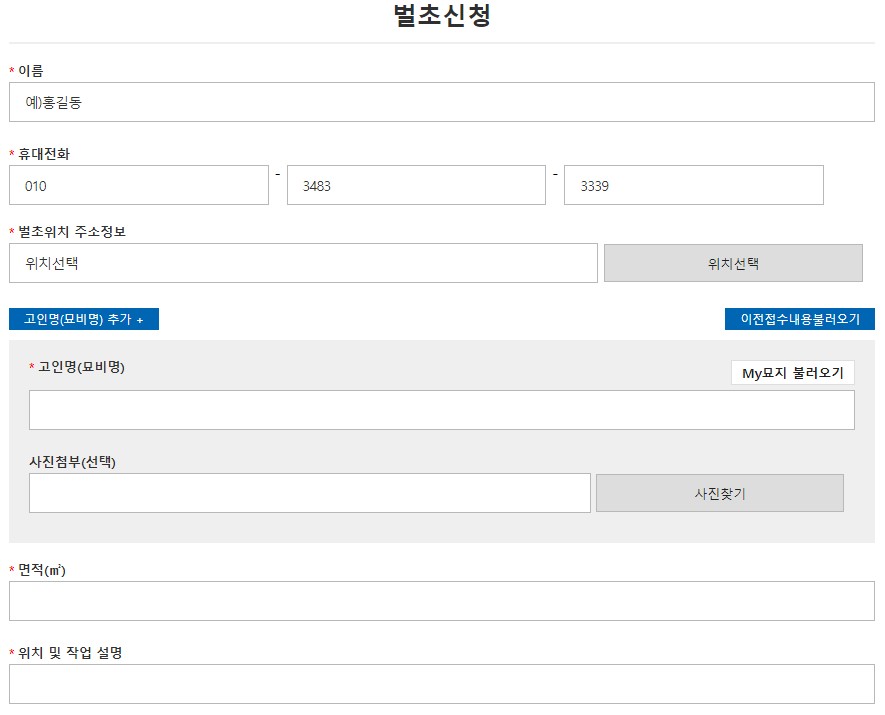The height and width of the screenshot is (715, 885).
Task: Click the middle phone field with 3483
Action: coord(415,184)
